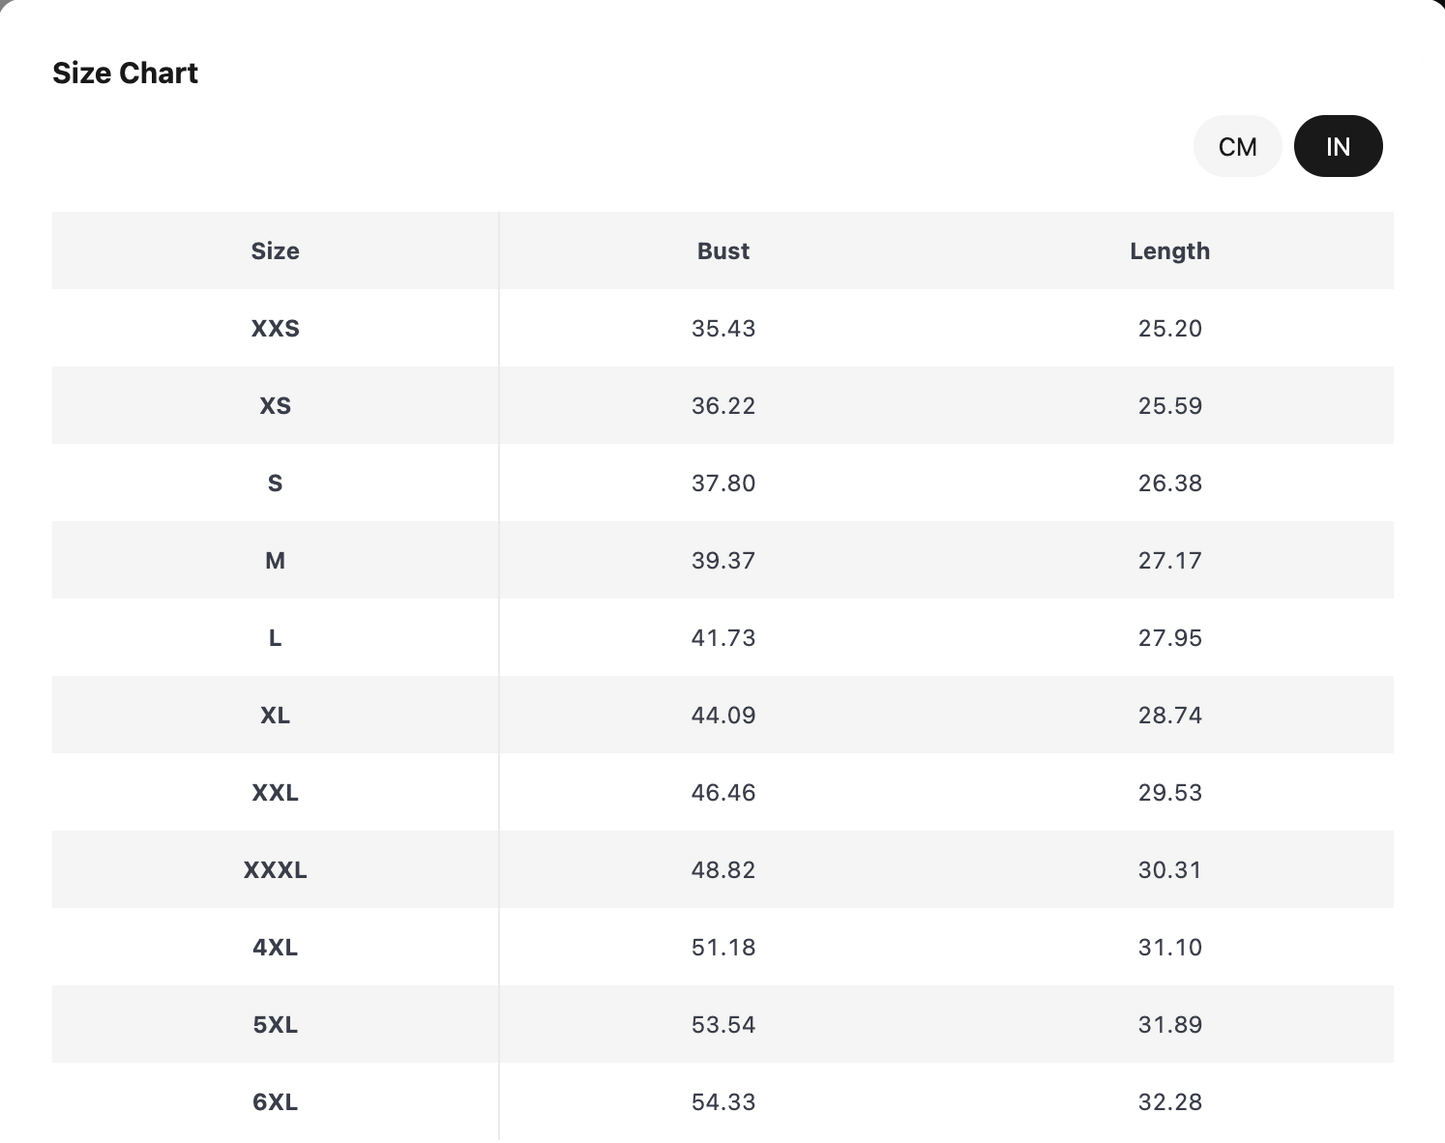Click the 35.43 bust value for XXS

pyautogui.click(x=723, y=328)
